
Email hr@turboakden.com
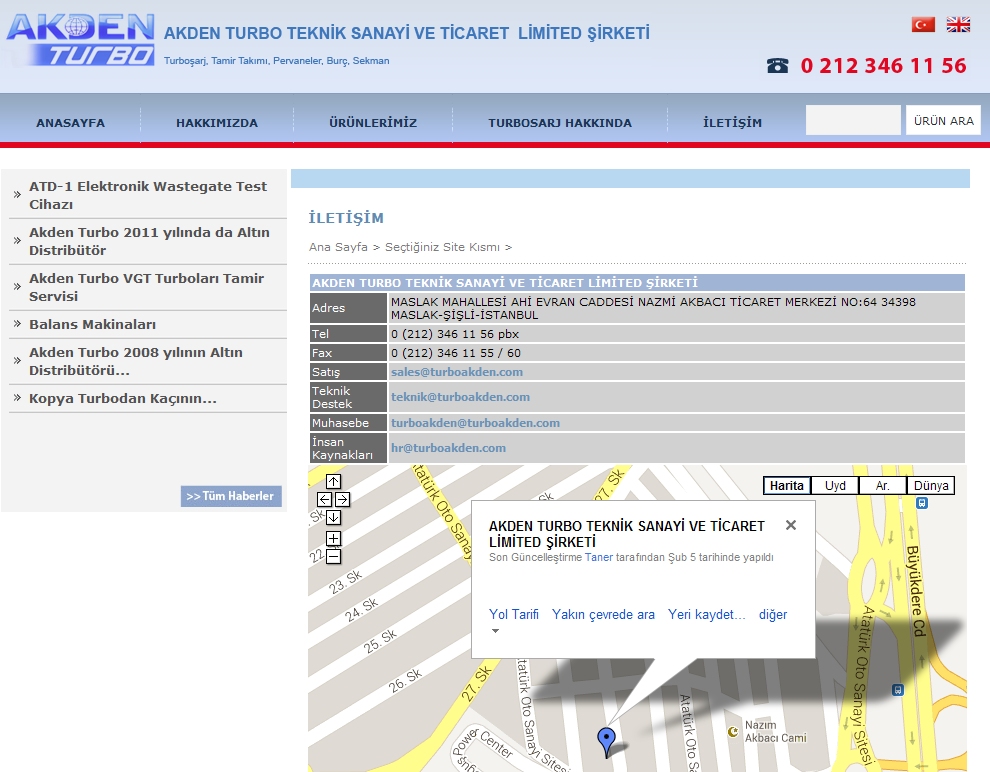tap(448, 448)
